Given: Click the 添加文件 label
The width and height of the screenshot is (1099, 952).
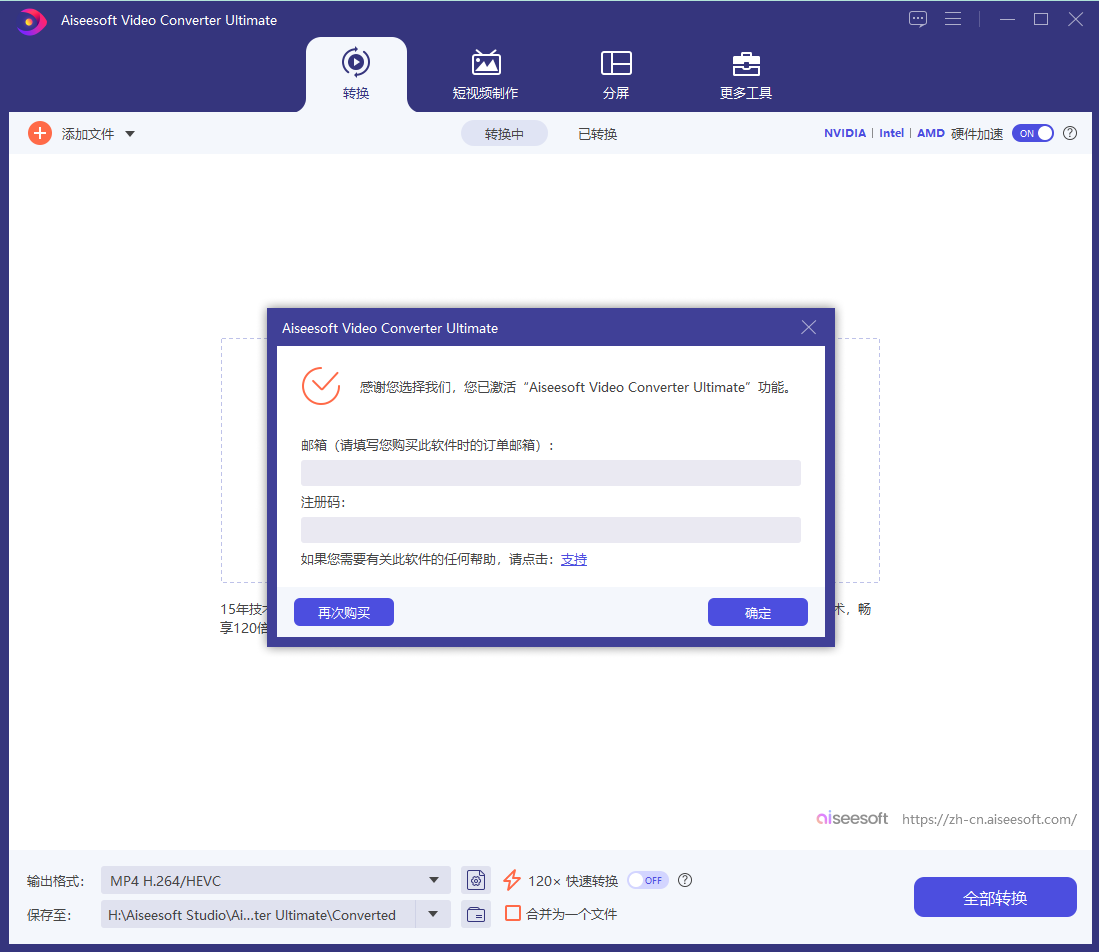Looking at the screenshot, I should (88, 134).
